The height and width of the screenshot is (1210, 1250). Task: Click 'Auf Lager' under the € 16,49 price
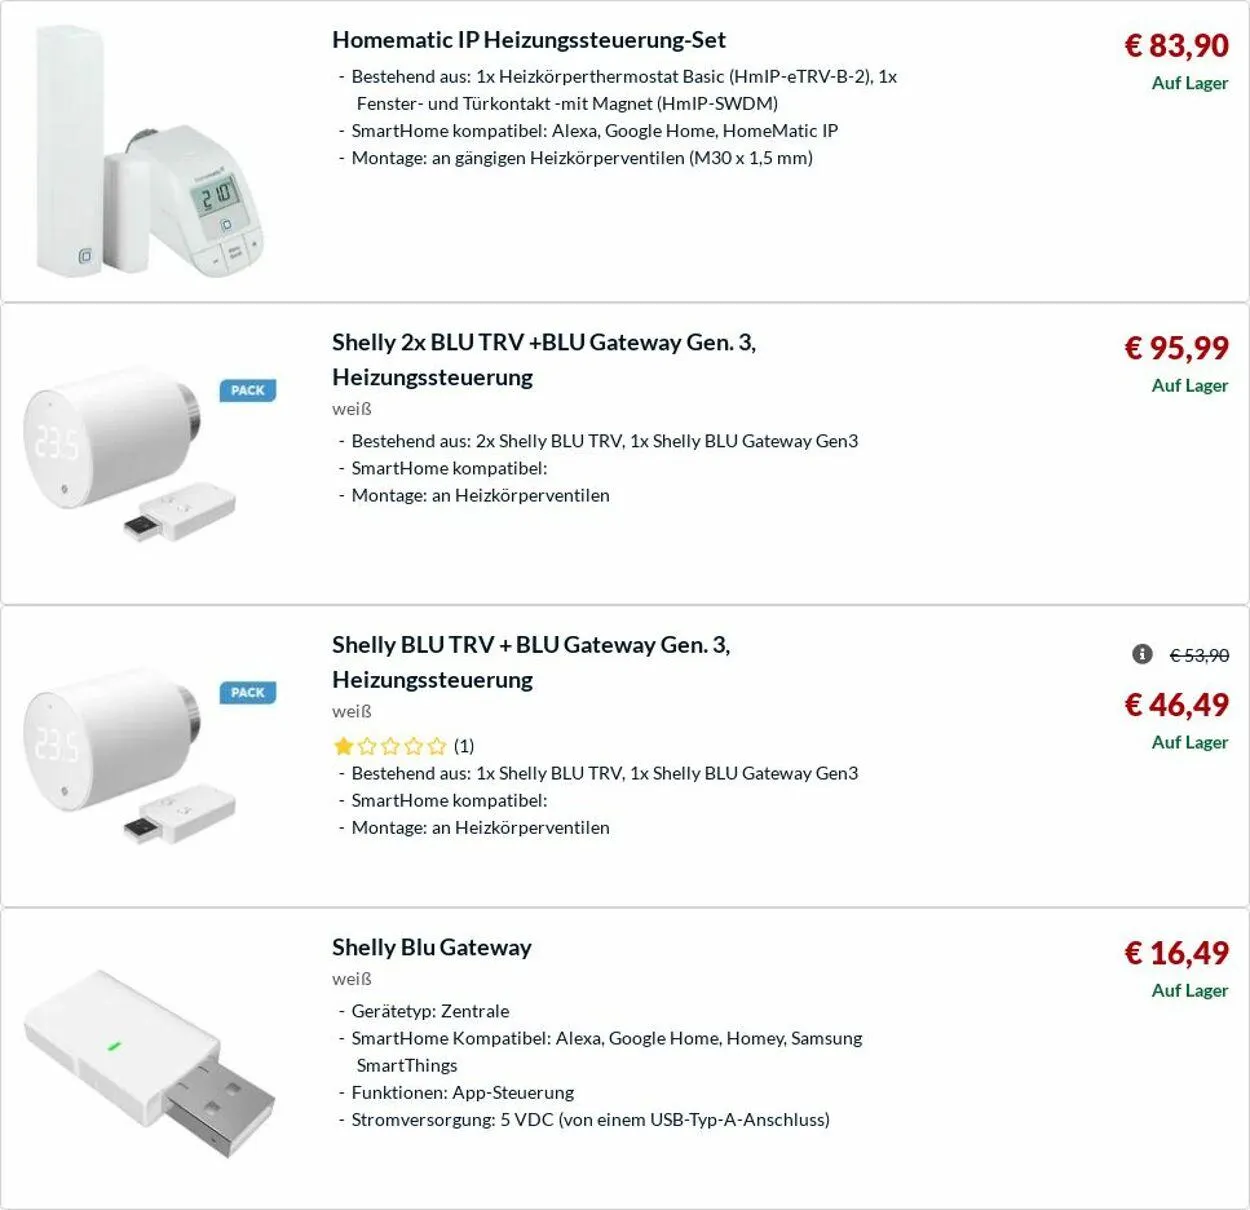[x=1189, y=990]
